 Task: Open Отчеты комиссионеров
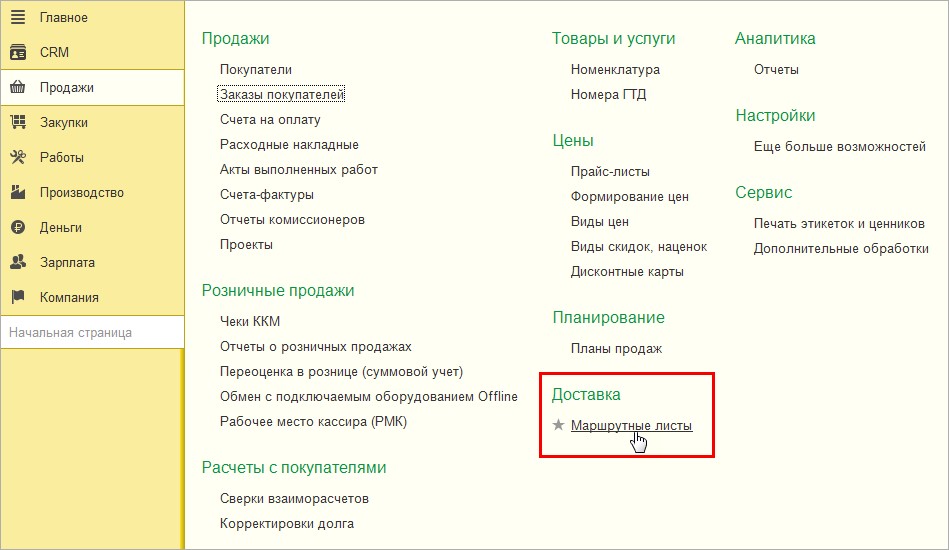[x=292, y=220]
